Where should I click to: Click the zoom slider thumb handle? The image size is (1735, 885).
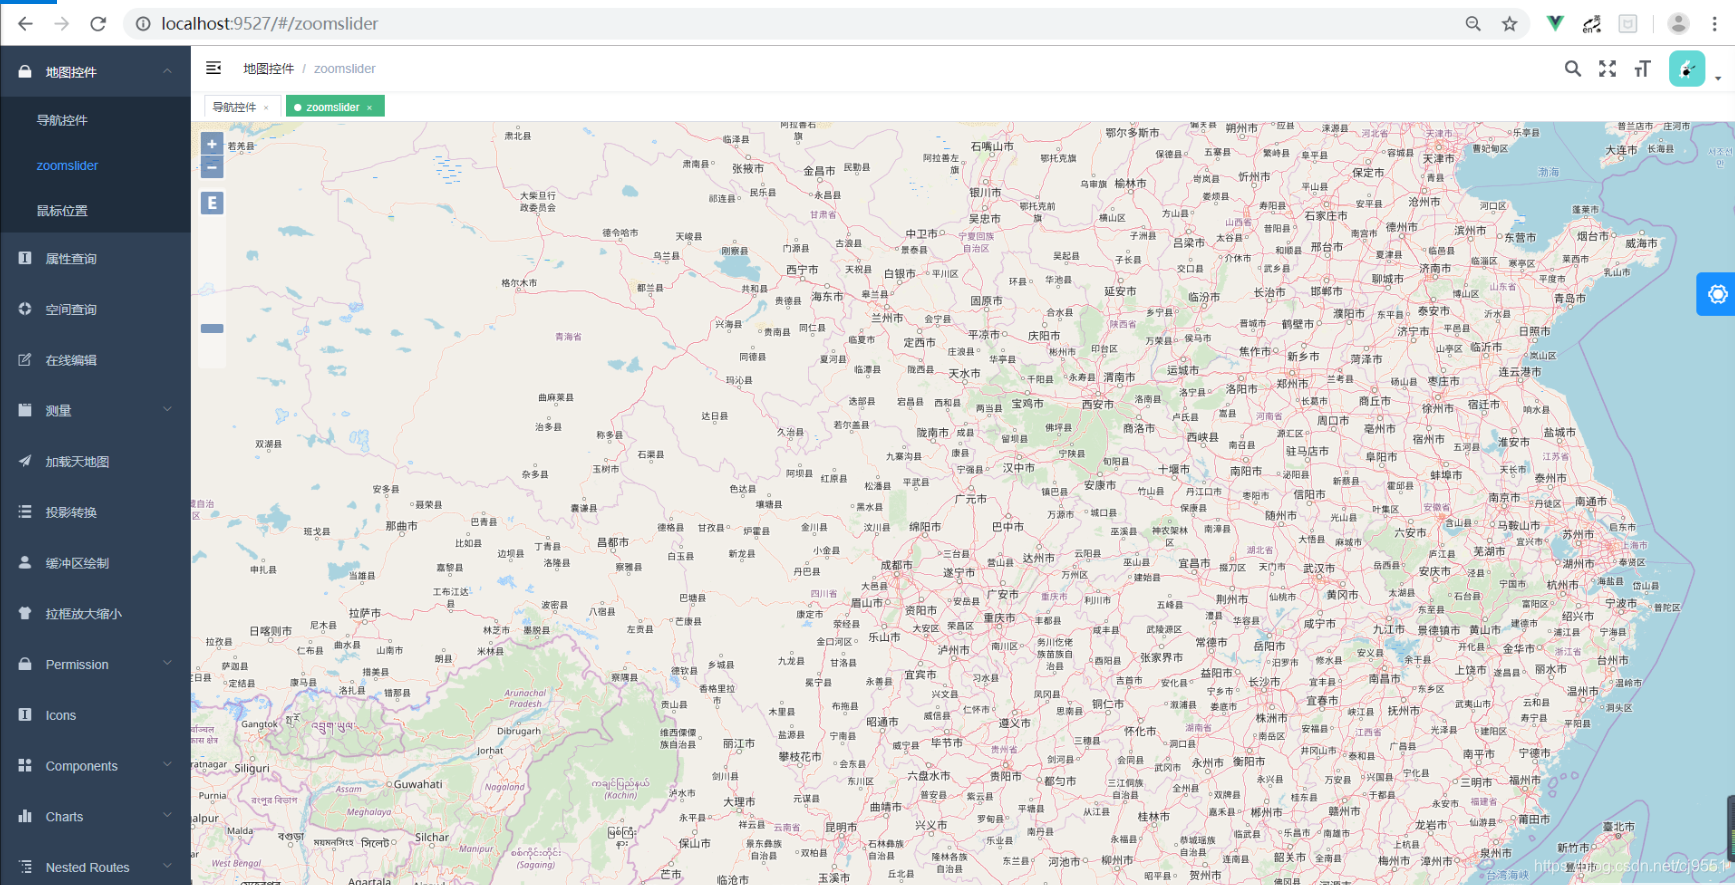coord(212,328)
